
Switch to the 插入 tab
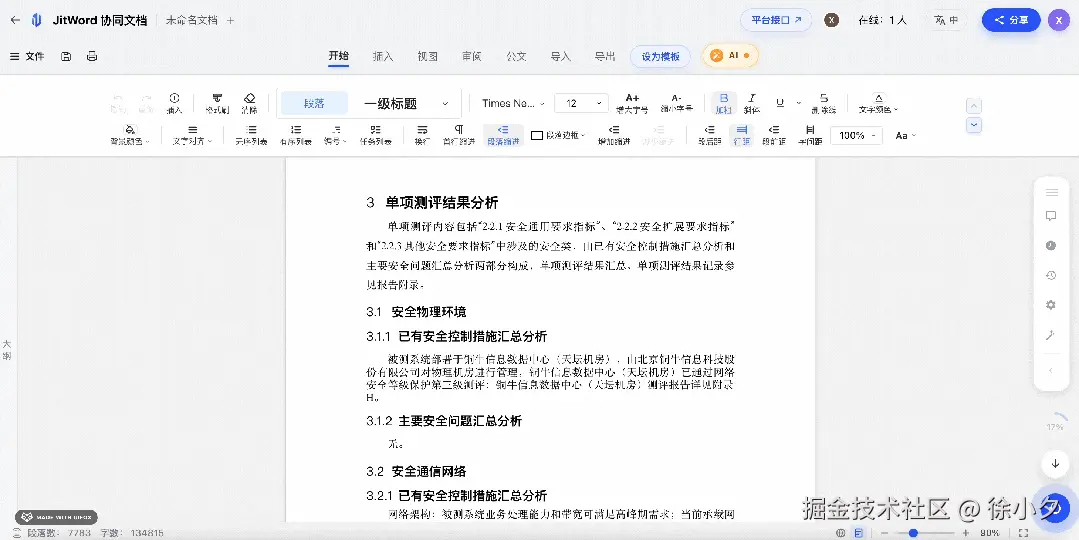(x=383, y=56)
